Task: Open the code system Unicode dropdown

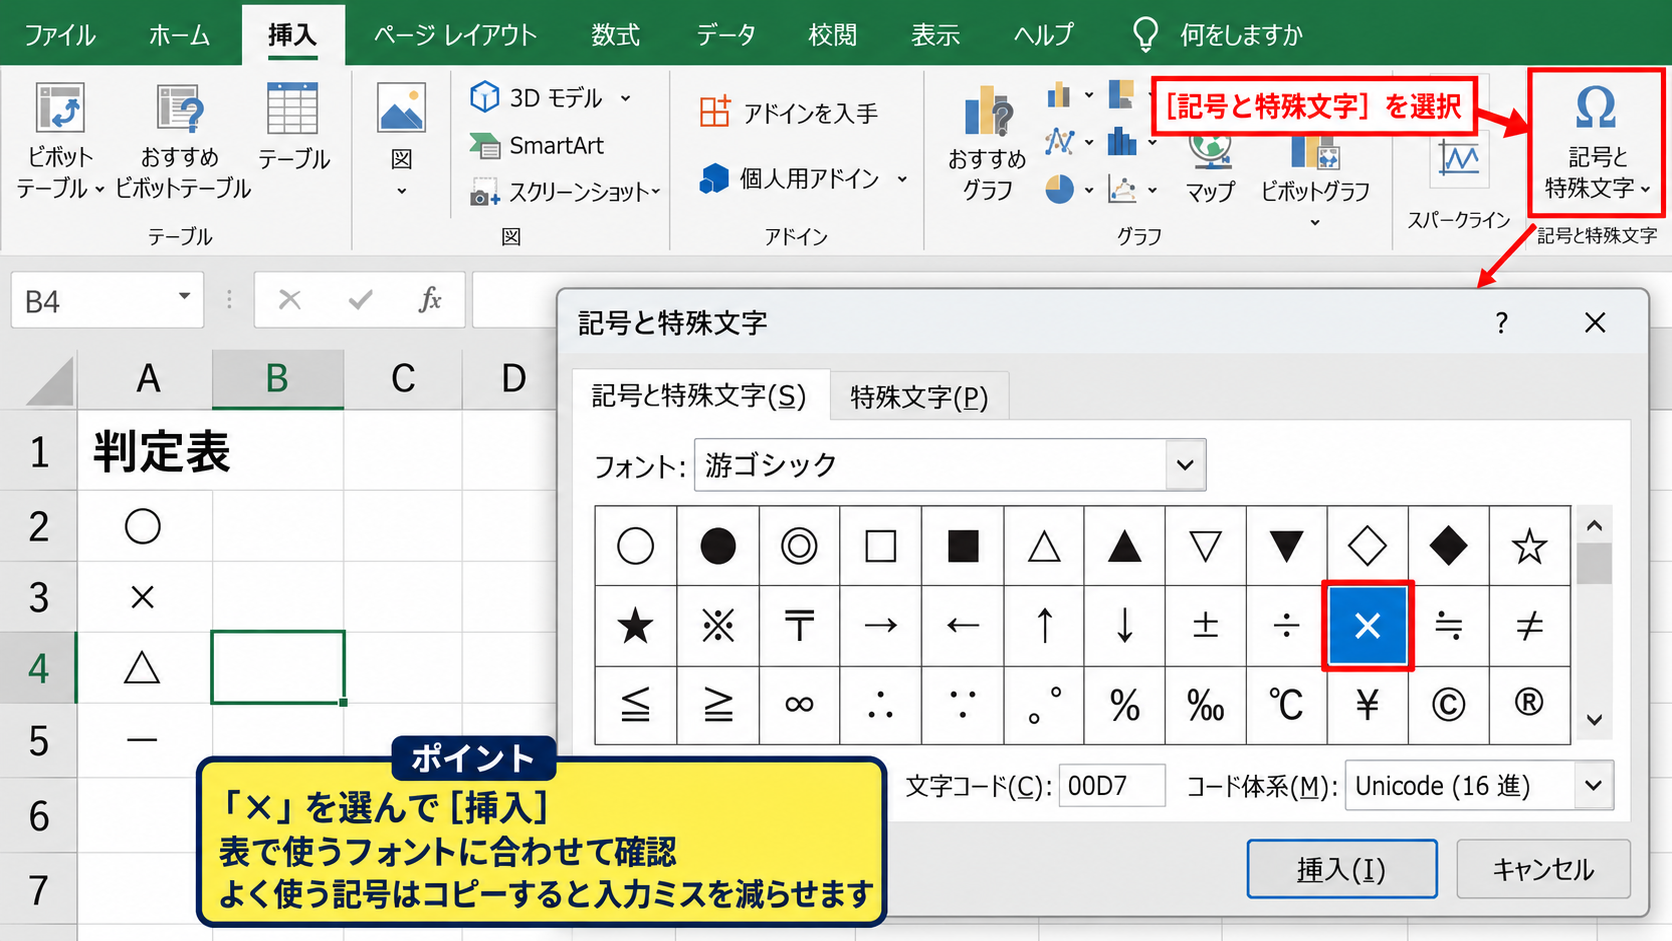Action: pos(1593,786)
